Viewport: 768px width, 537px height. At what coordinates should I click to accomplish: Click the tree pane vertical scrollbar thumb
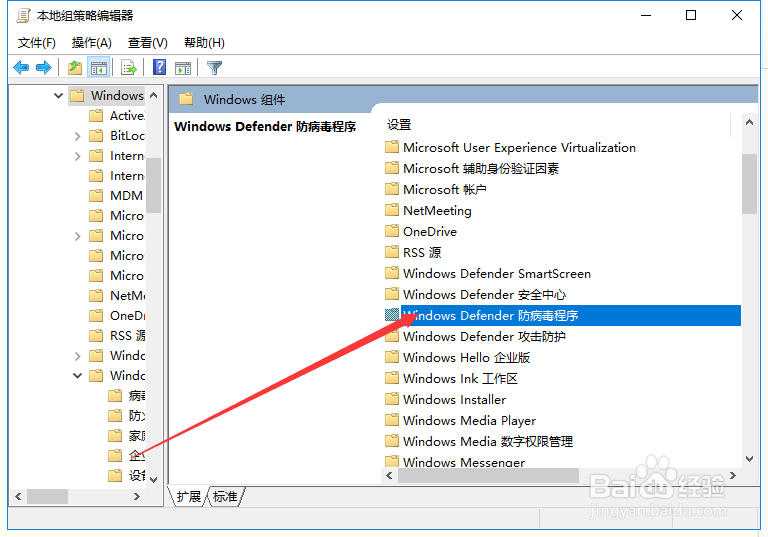point(153,185)
